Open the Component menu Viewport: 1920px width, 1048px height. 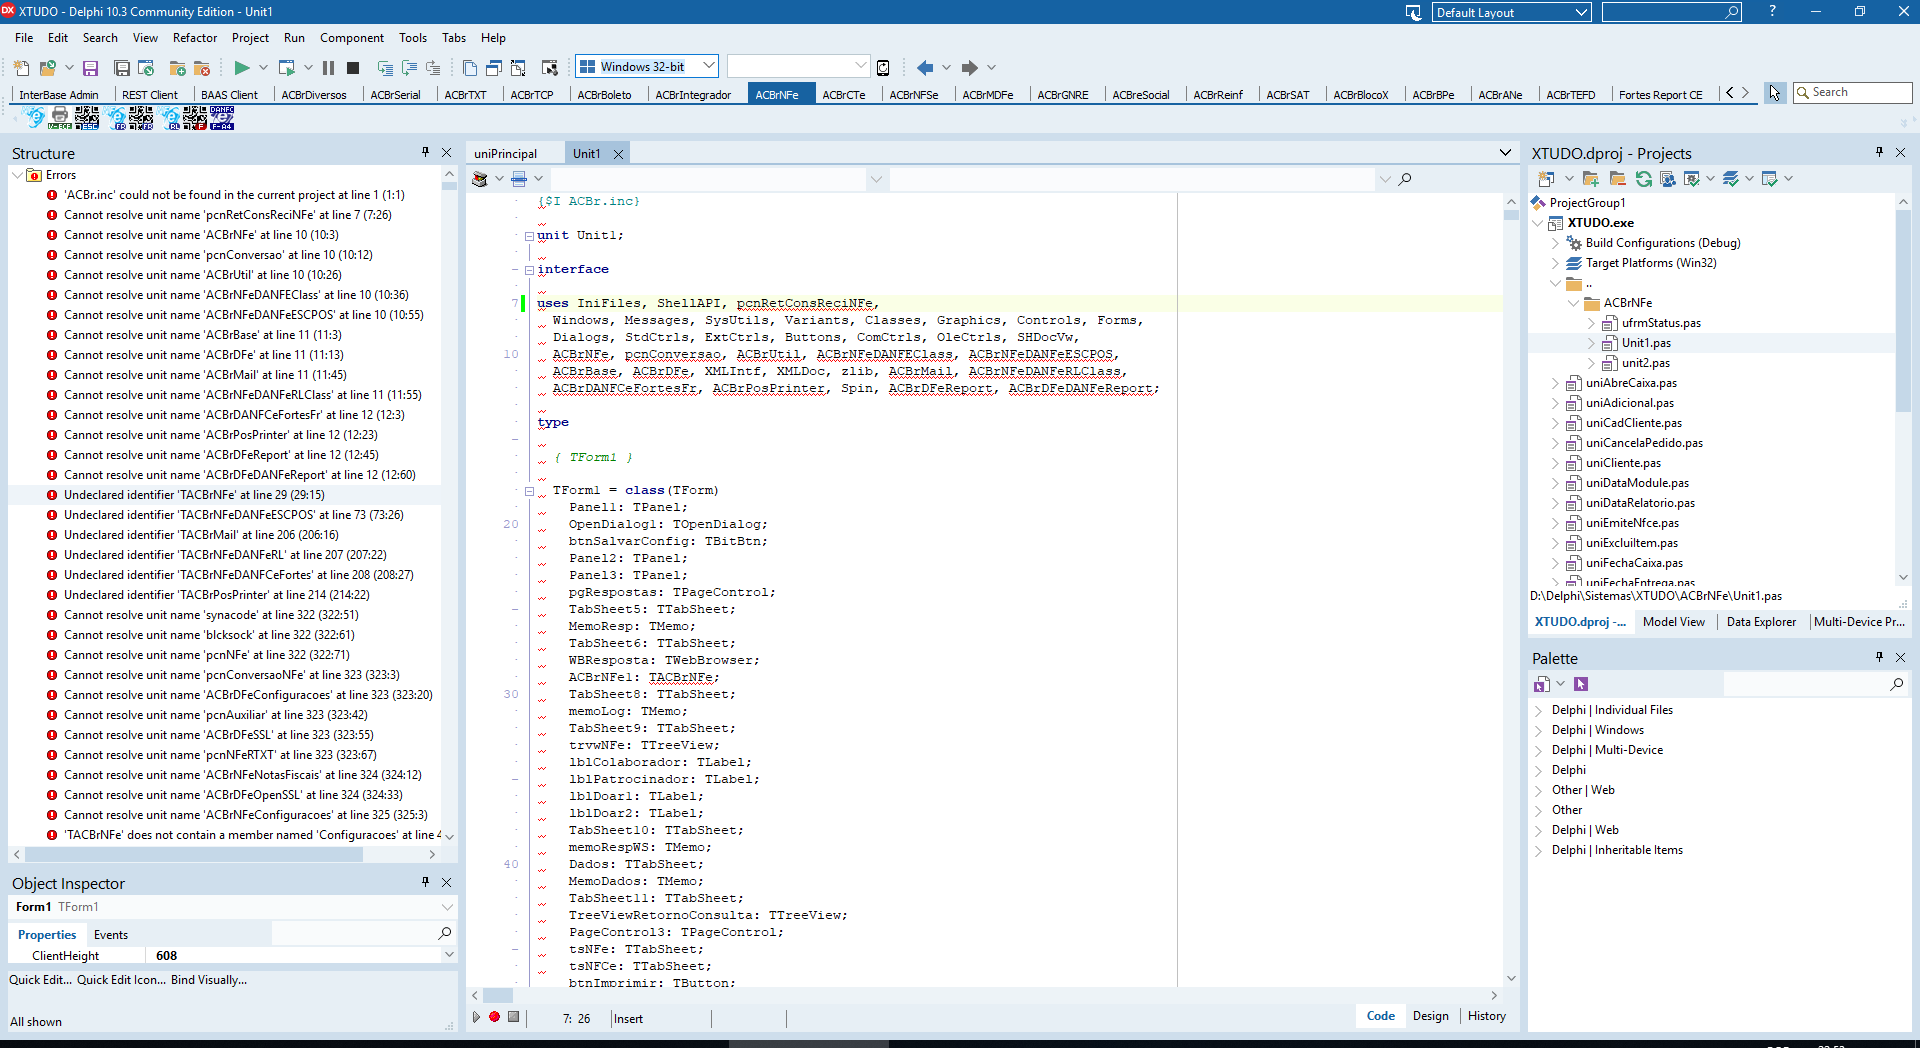[x=351, y=38]
